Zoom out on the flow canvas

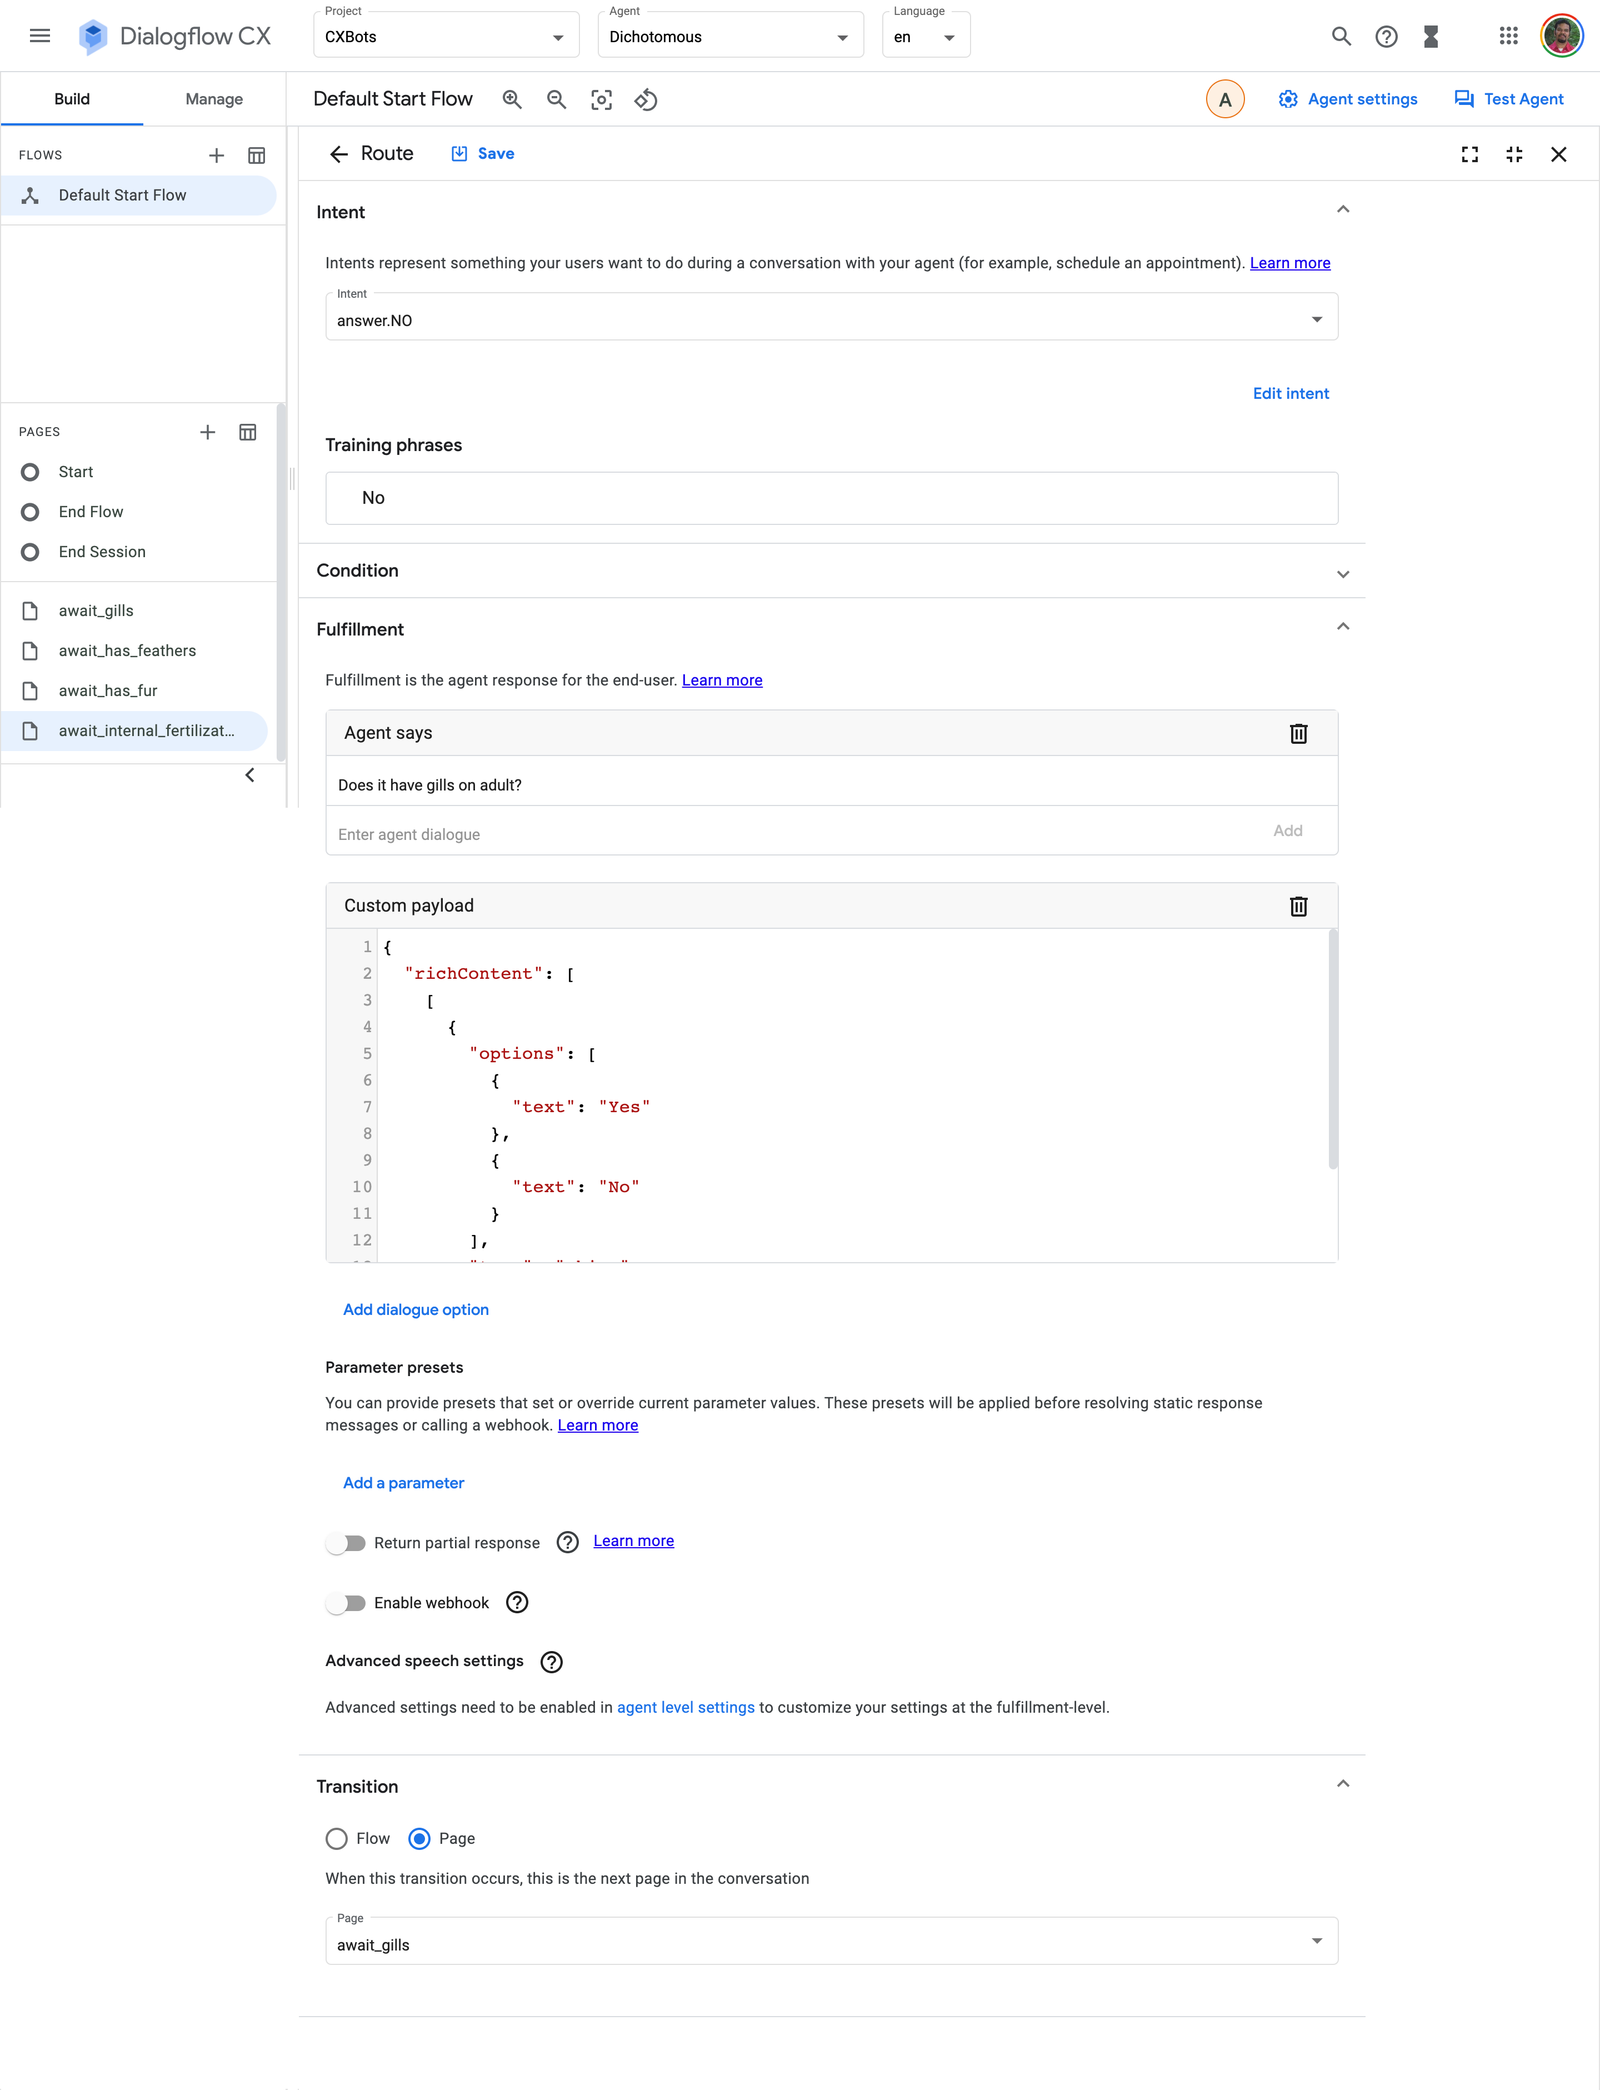click(x=557, y=99)
